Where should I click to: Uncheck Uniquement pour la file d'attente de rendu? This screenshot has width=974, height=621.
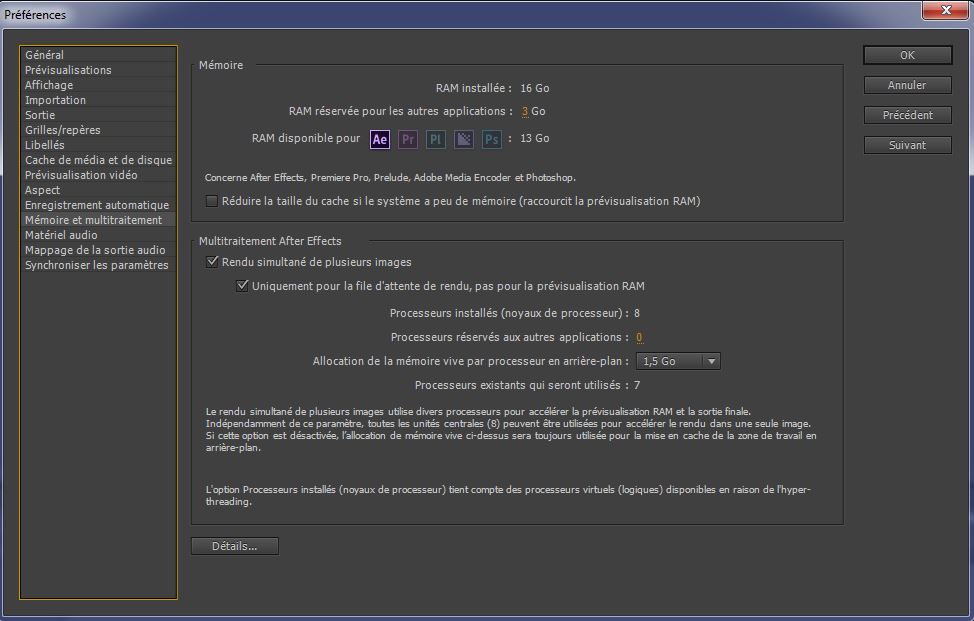click(x=242, y=286)
